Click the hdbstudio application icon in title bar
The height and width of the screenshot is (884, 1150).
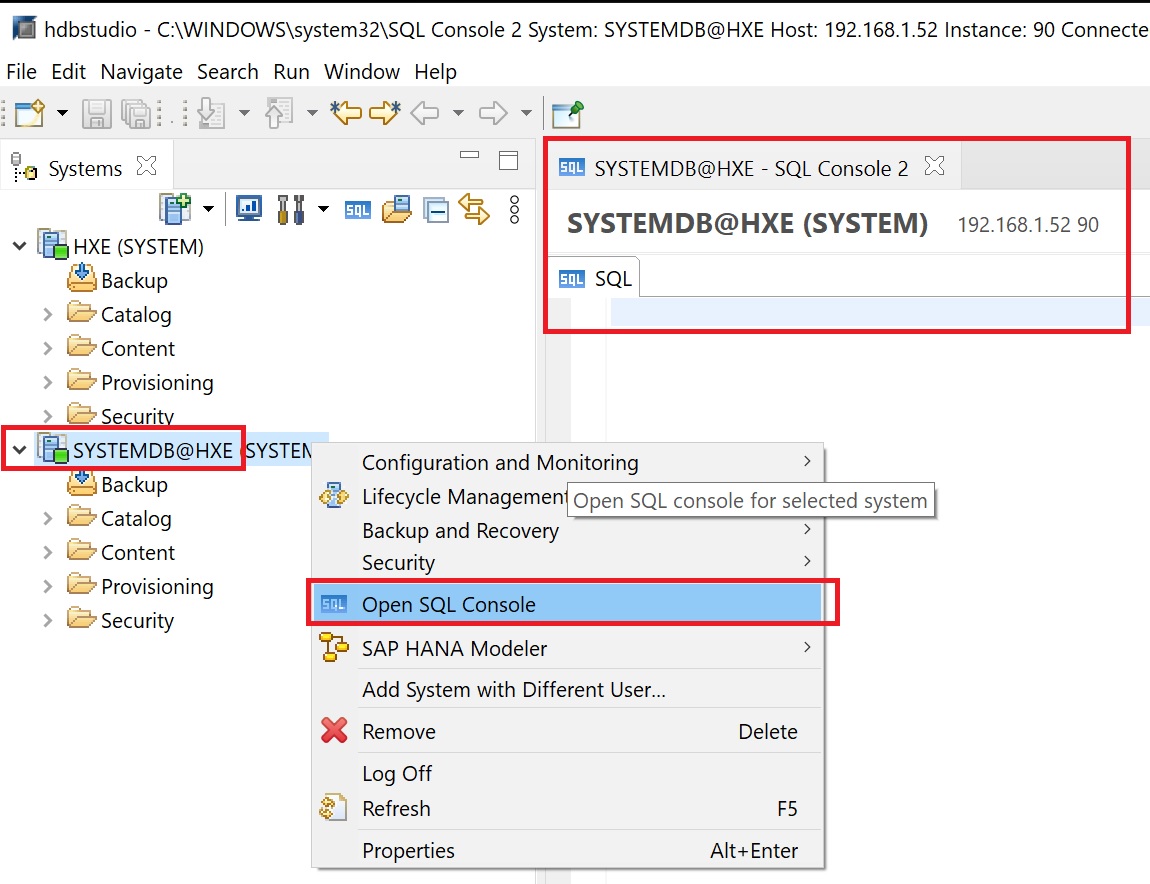[24, 29]
